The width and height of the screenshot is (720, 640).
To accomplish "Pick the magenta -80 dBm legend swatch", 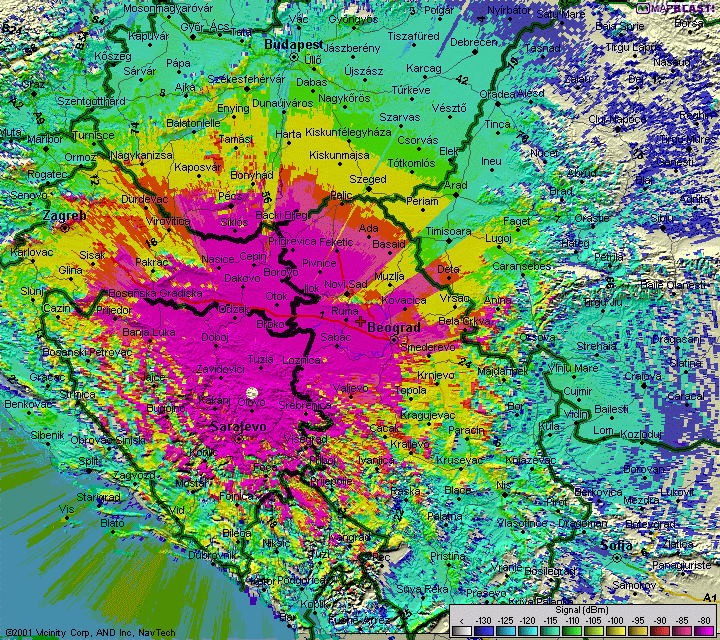I will pos(704,630).
